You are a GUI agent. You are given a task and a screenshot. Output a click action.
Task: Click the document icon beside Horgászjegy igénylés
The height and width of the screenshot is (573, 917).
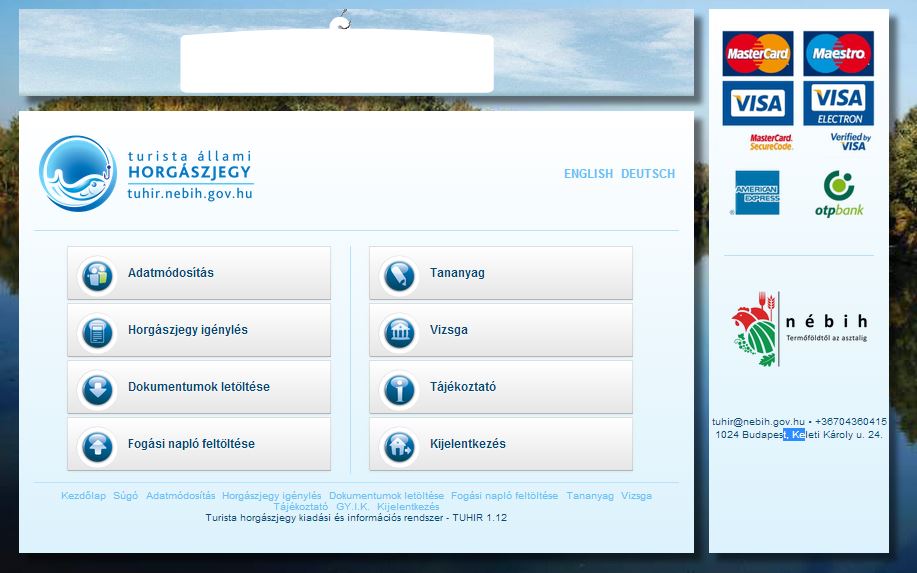(98, 331)
